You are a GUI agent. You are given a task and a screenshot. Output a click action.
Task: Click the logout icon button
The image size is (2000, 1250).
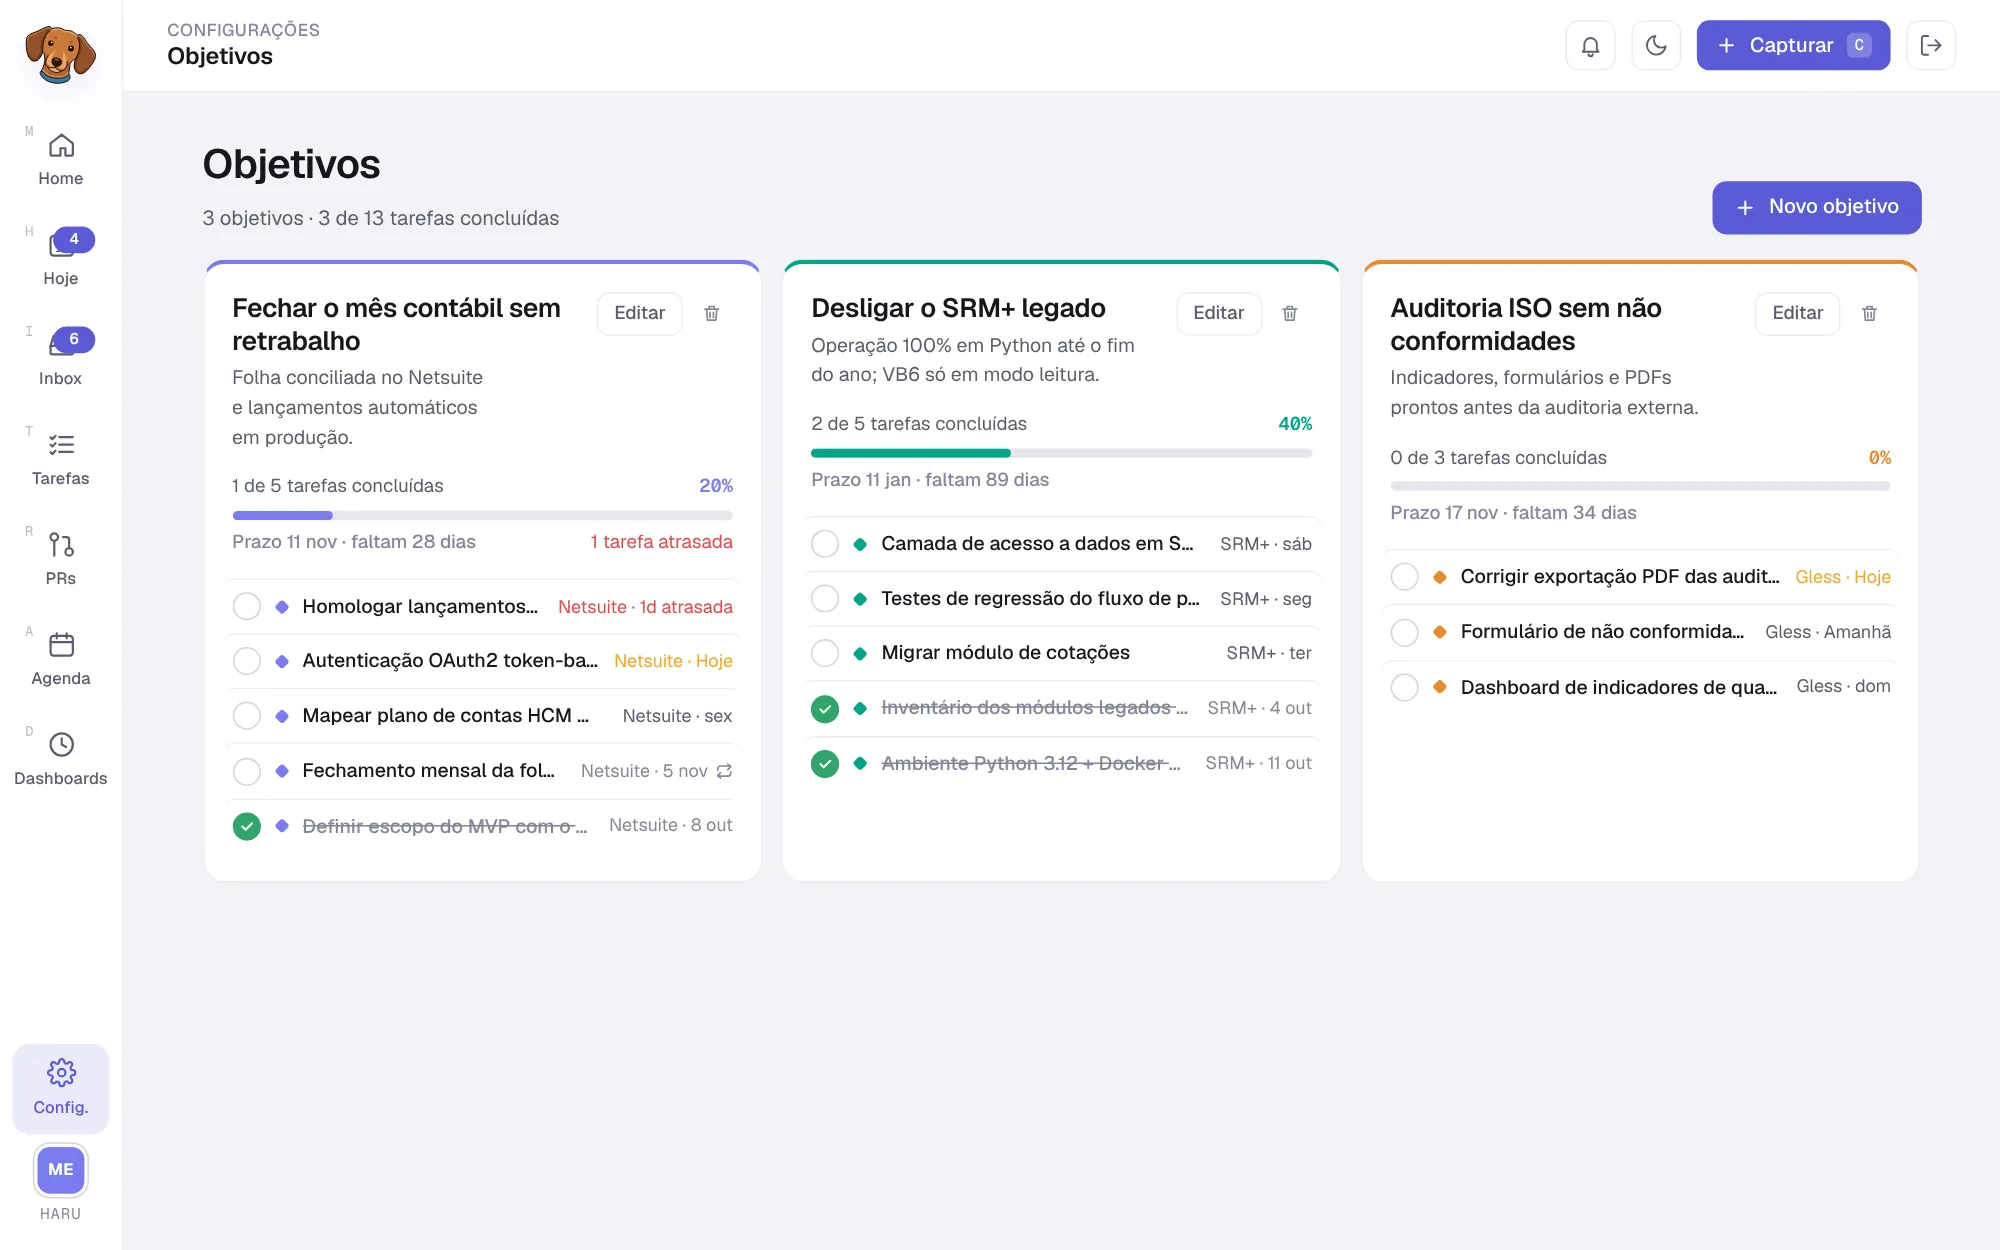[x=1930, y=46]
